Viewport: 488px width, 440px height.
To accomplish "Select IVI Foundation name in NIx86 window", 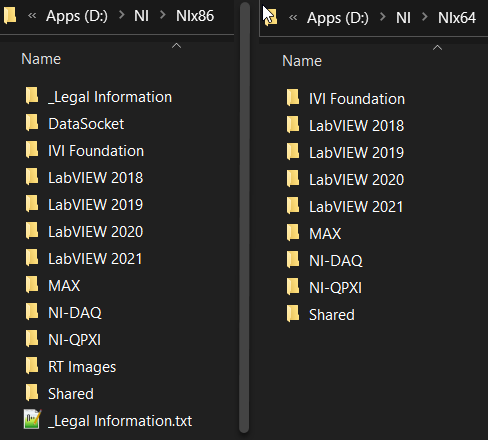I will [x=96, y=151].
